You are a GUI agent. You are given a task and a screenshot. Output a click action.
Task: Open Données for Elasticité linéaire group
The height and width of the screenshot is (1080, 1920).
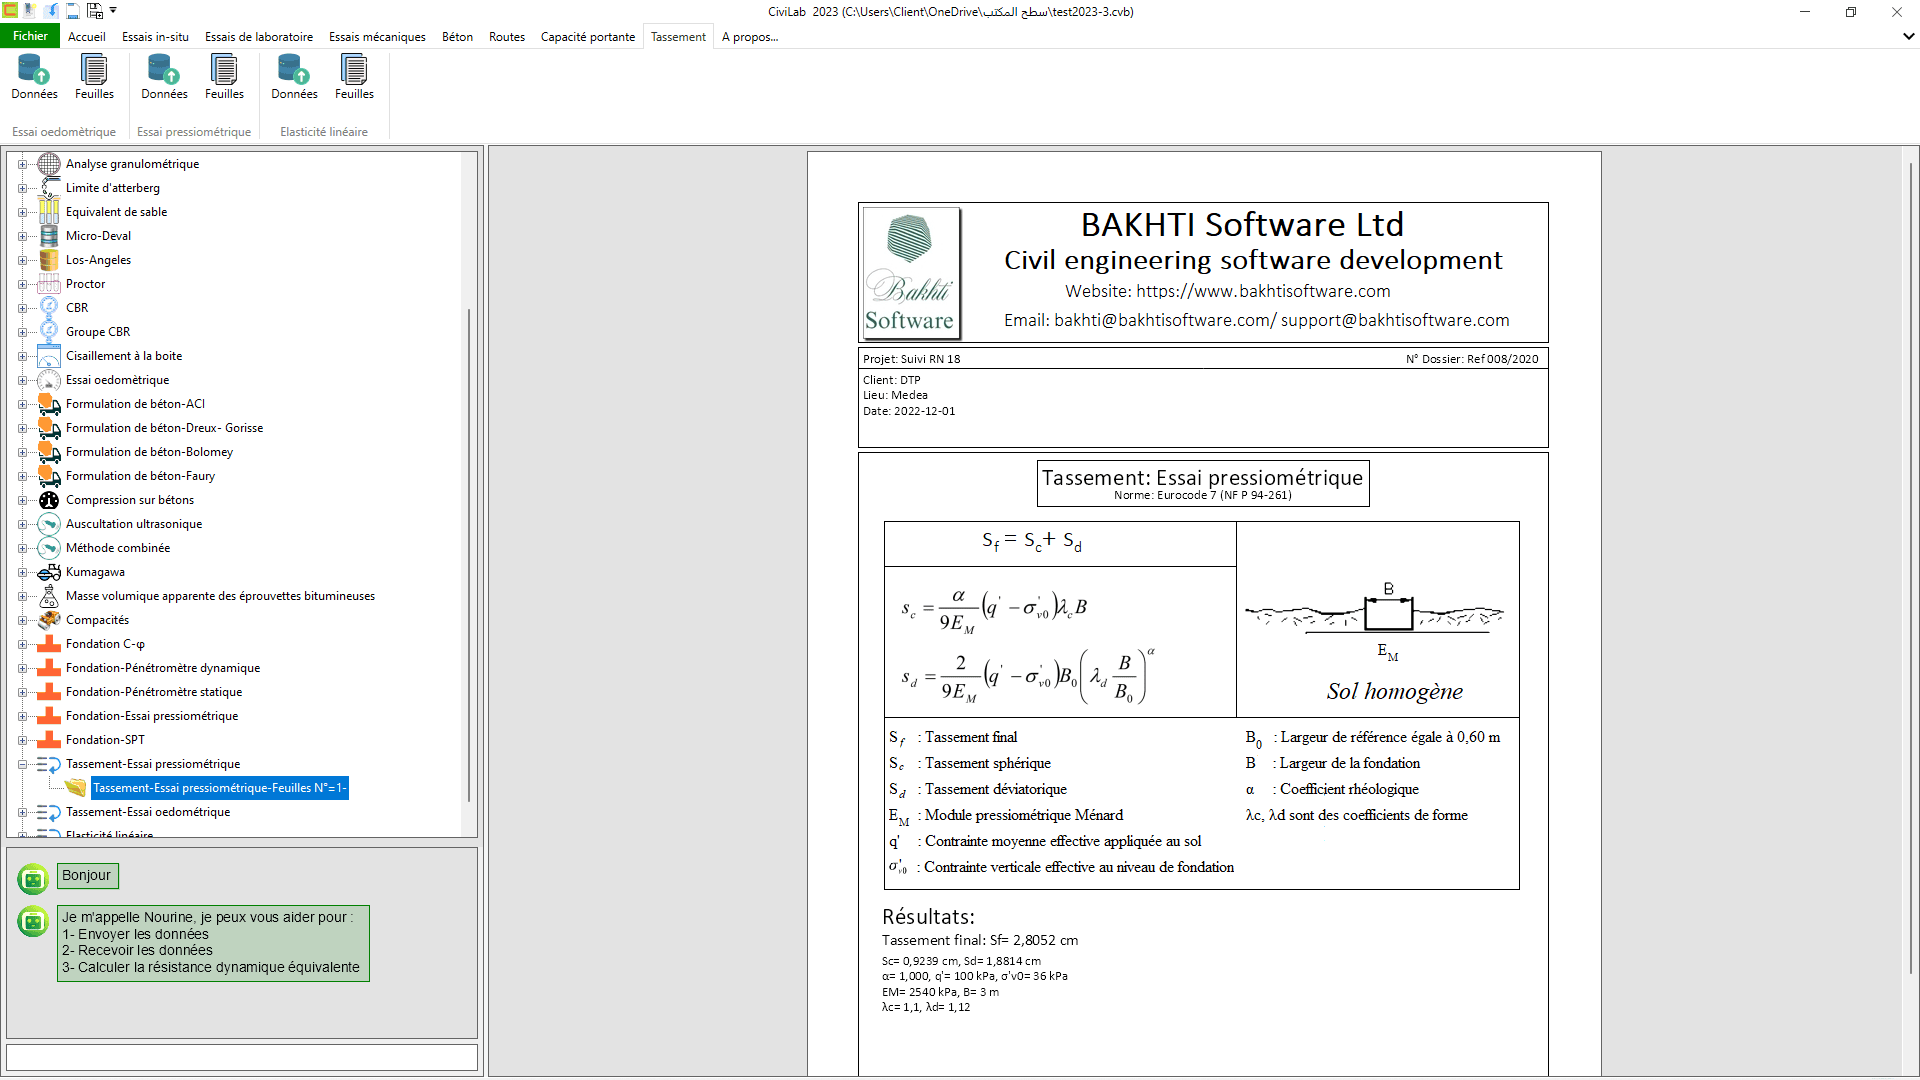(x=294, y=78)
